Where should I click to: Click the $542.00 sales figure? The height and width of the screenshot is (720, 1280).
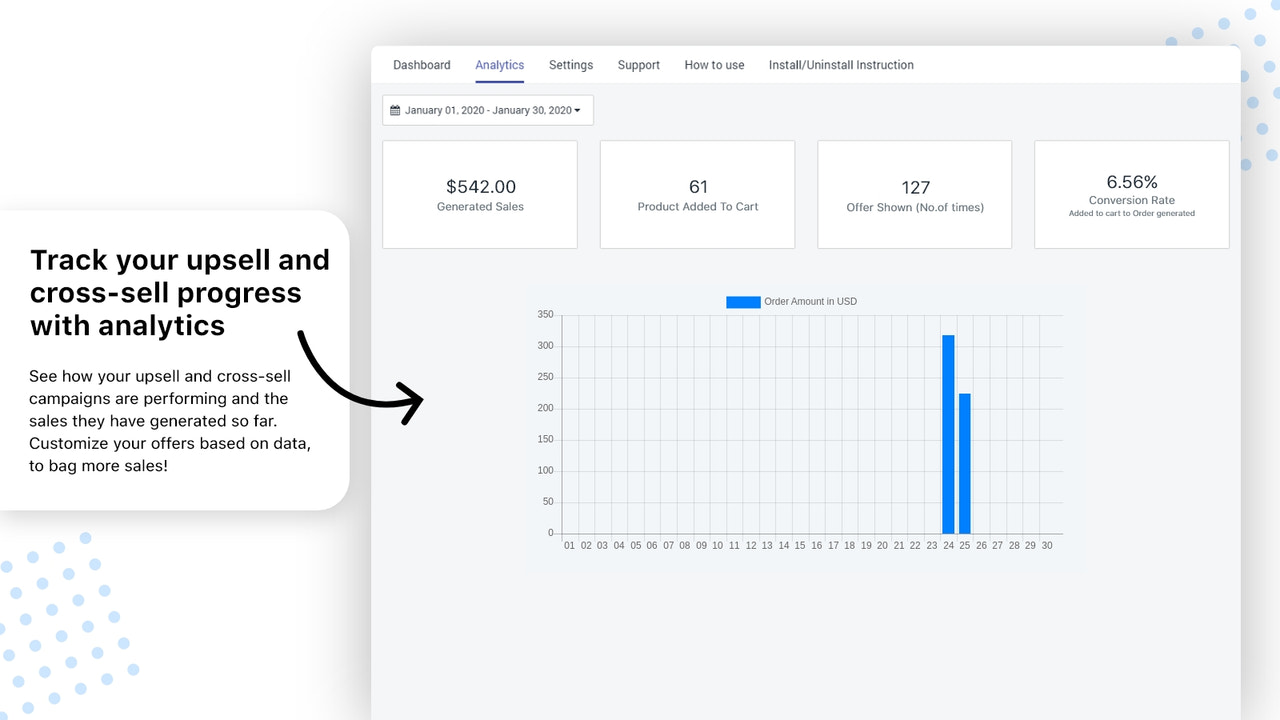[x=481, y=186]
